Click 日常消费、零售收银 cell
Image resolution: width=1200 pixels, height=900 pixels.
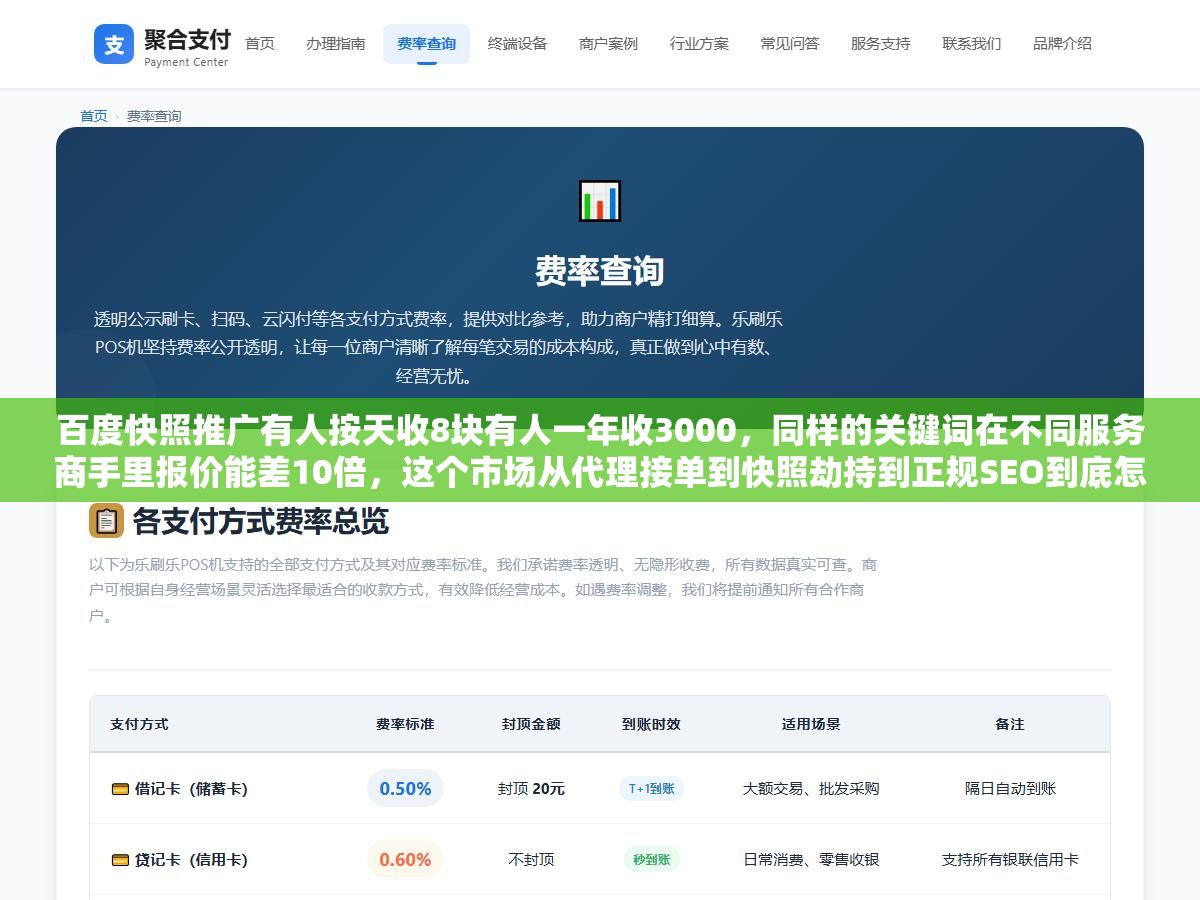[x=811, y=860]
